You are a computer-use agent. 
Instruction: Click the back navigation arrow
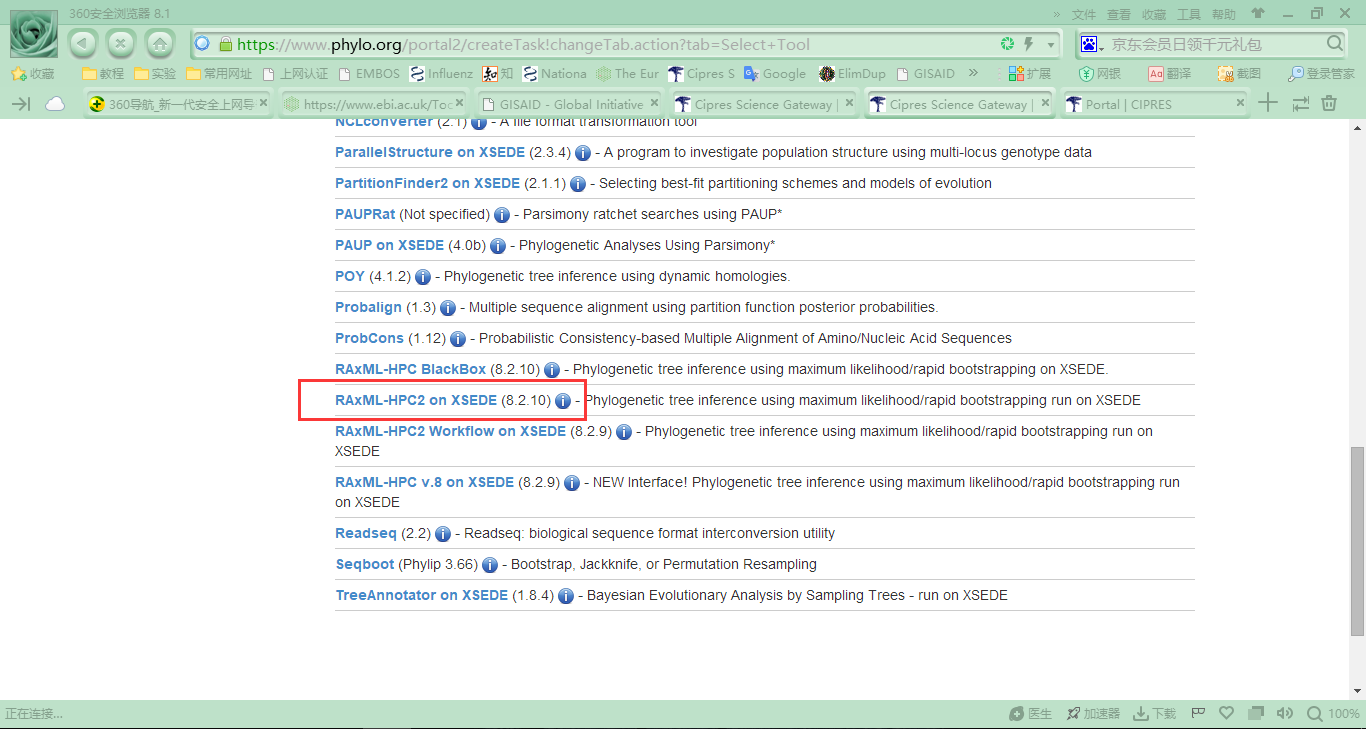(83, 44)
